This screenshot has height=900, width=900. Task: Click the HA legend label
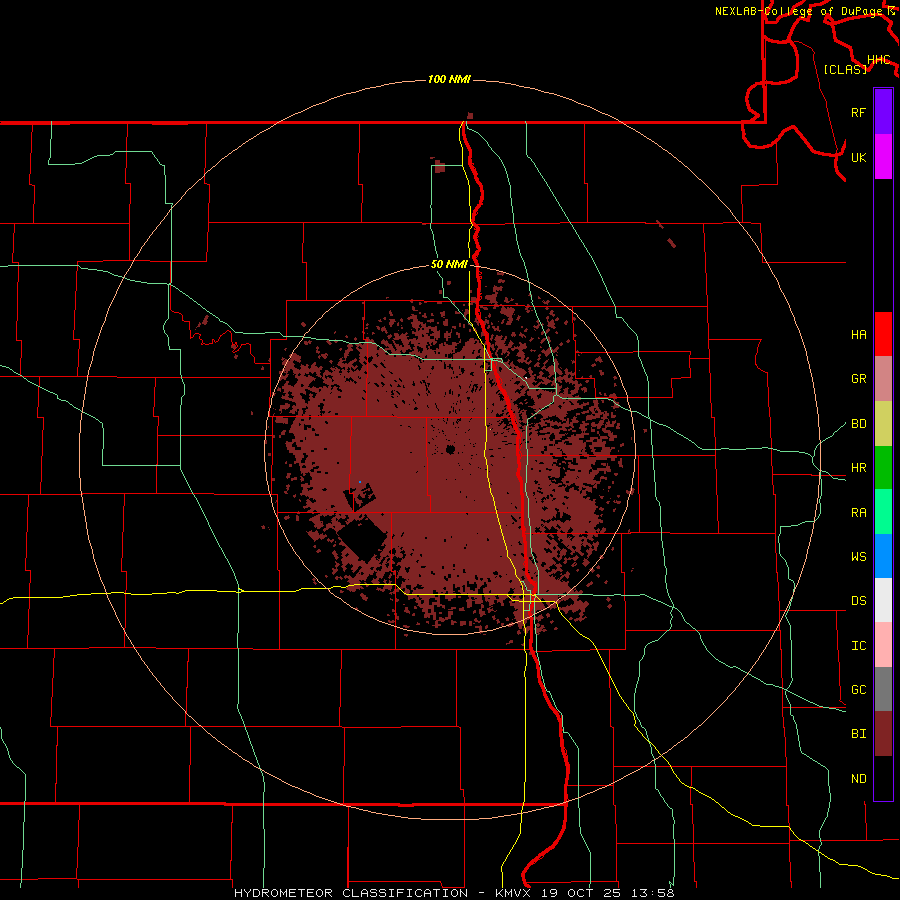pos(858,334)
